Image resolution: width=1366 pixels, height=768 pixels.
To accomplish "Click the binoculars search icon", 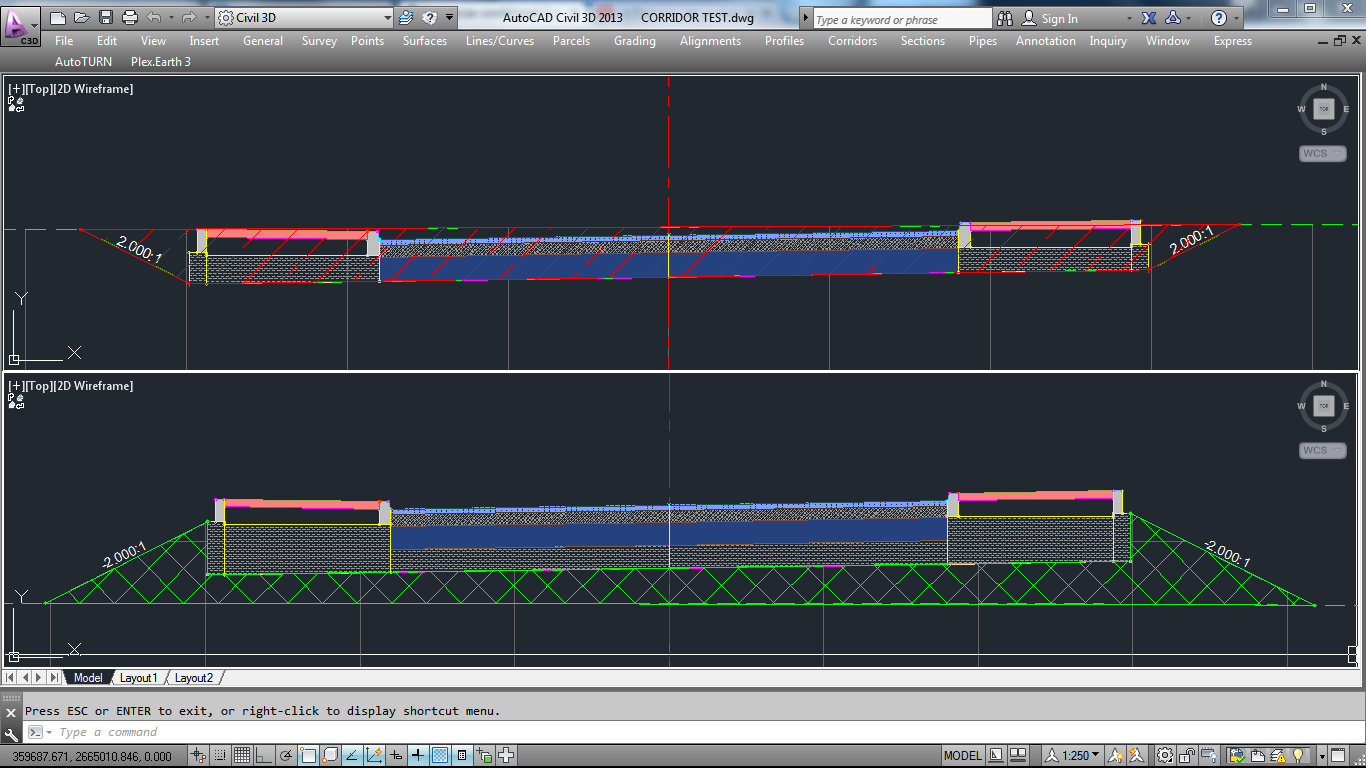I will click(1004, 19).
